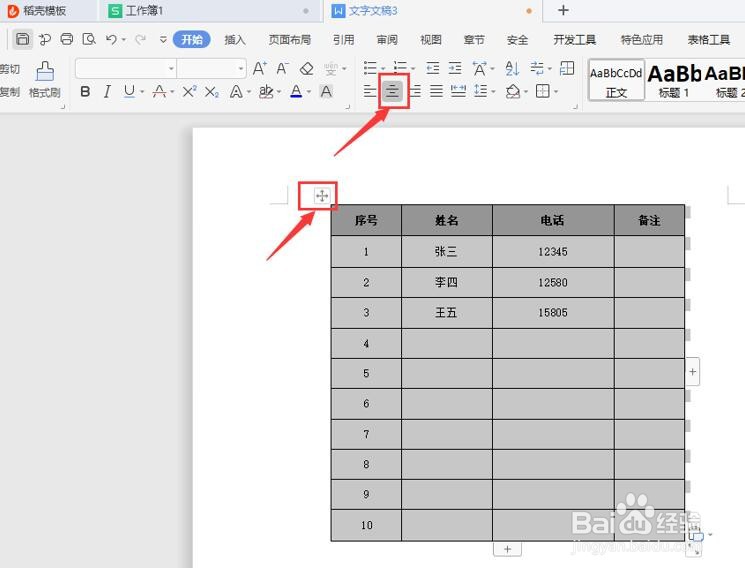
Task: Open the 审阅 ribbon tab
Action: coord(387,40)
